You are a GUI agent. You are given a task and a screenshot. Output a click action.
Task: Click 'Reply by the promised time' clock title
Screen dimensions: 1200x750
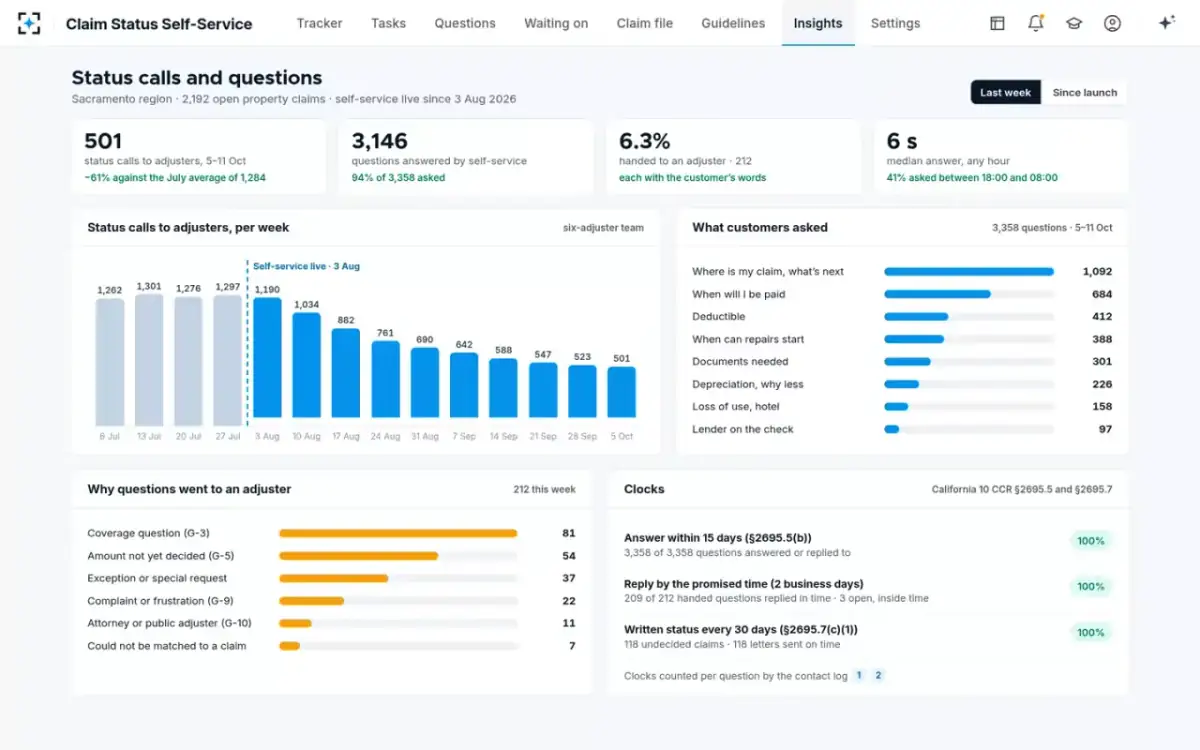pos(744,584)
